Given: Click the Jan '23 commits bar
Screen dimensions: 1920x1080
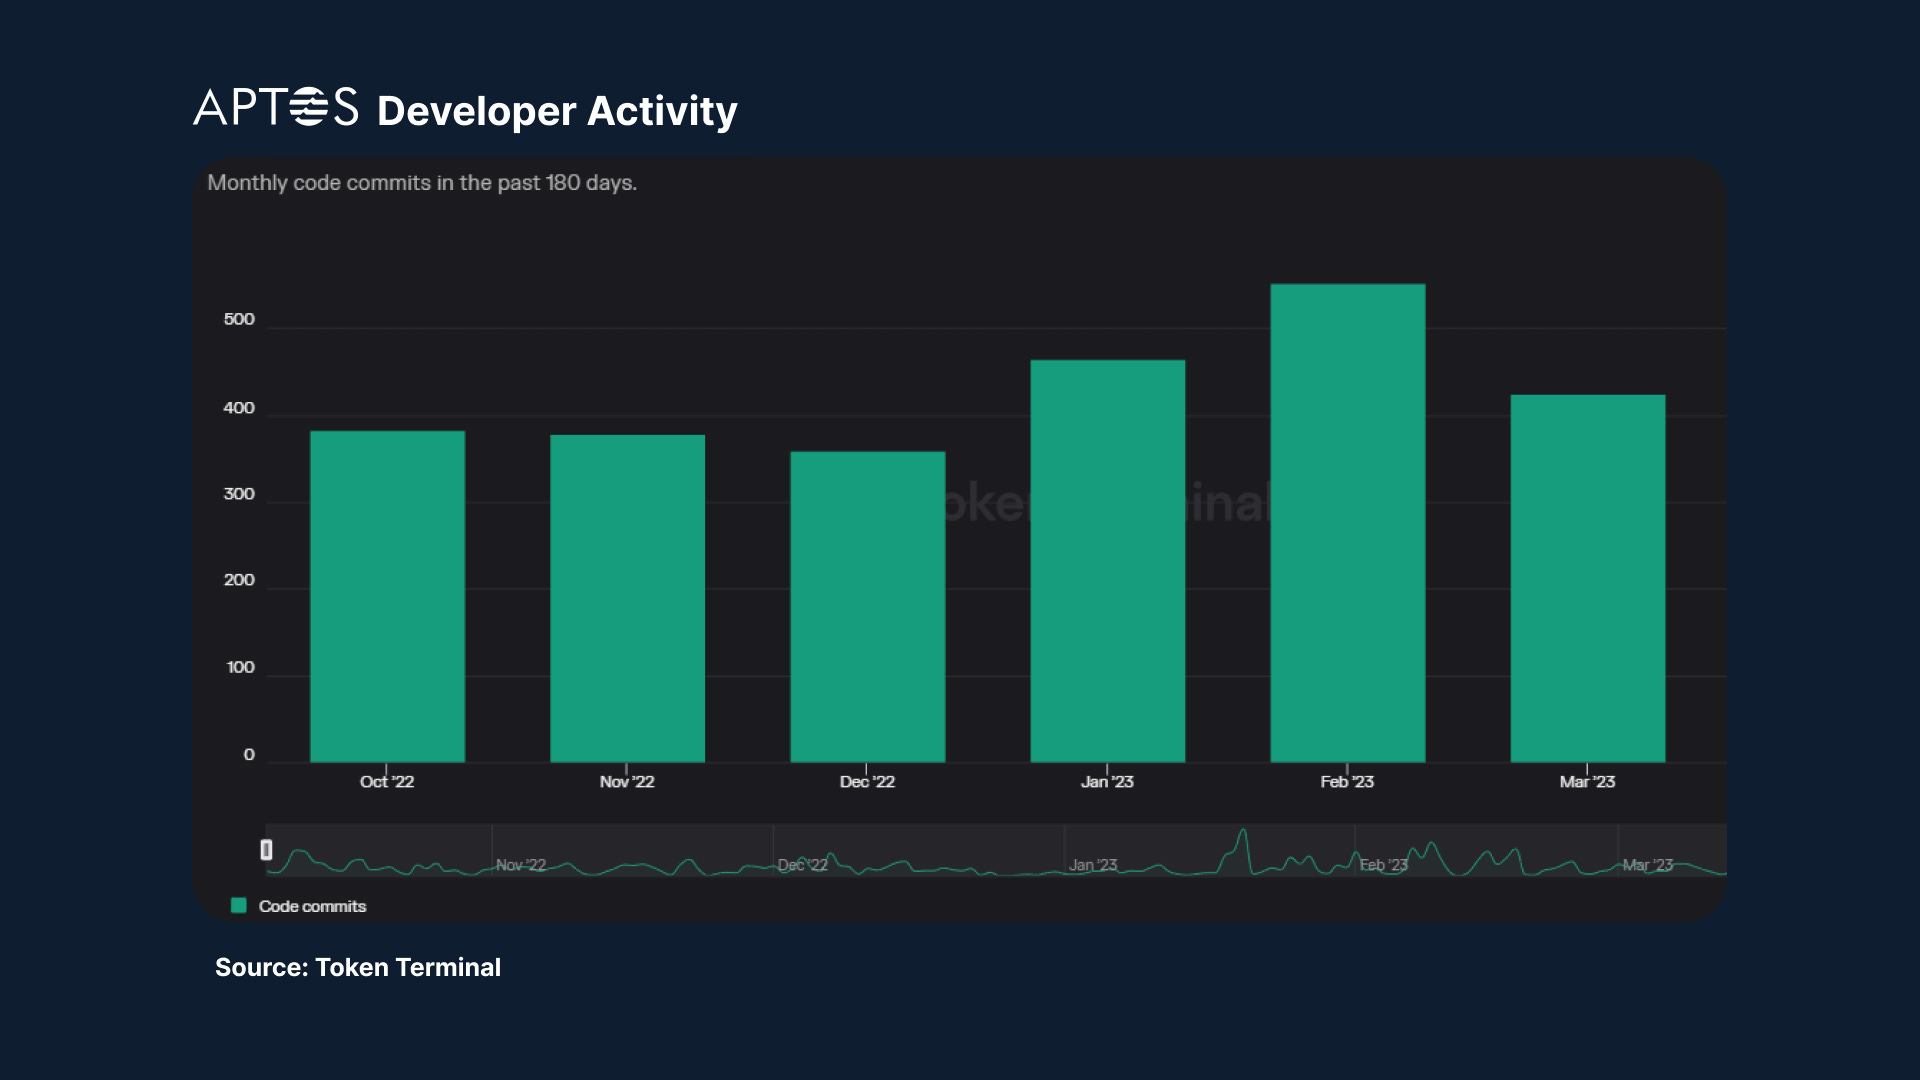Looking at the screenshot, I should 1107,561.
